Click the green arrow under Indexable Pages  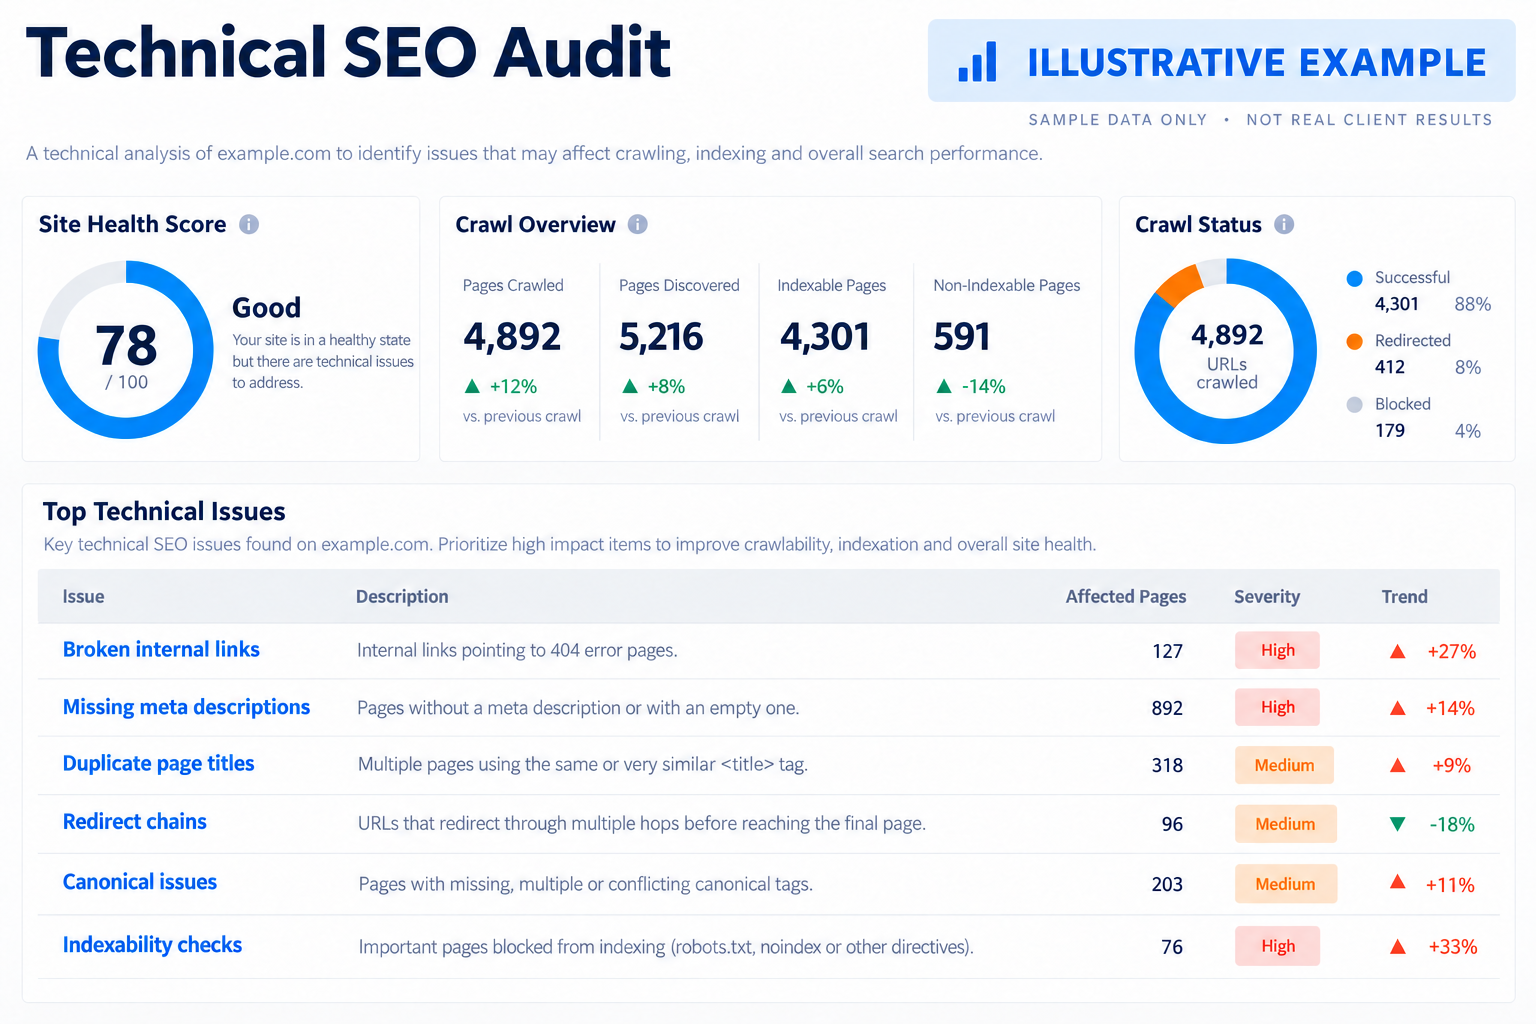pyautogui.click(x=789, y=386)
